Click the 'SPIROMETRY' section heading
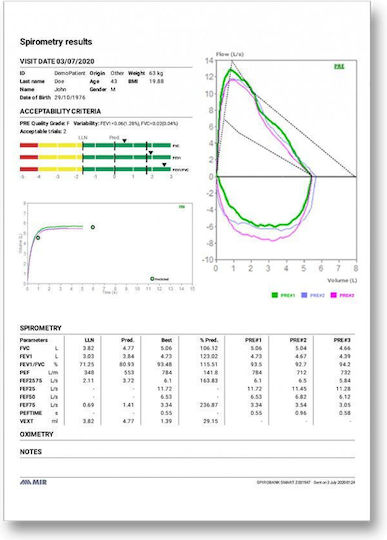 coord(40,328)
